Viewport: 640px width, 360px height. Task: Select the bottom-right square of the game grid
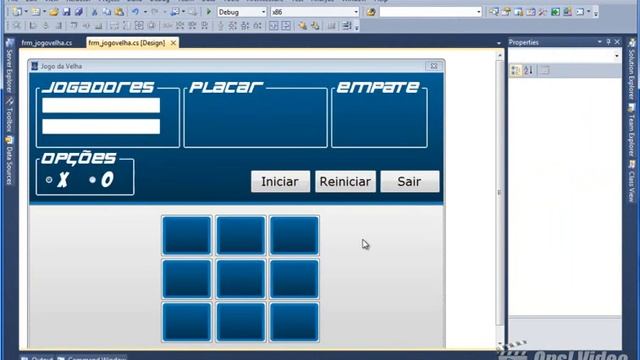294,322
